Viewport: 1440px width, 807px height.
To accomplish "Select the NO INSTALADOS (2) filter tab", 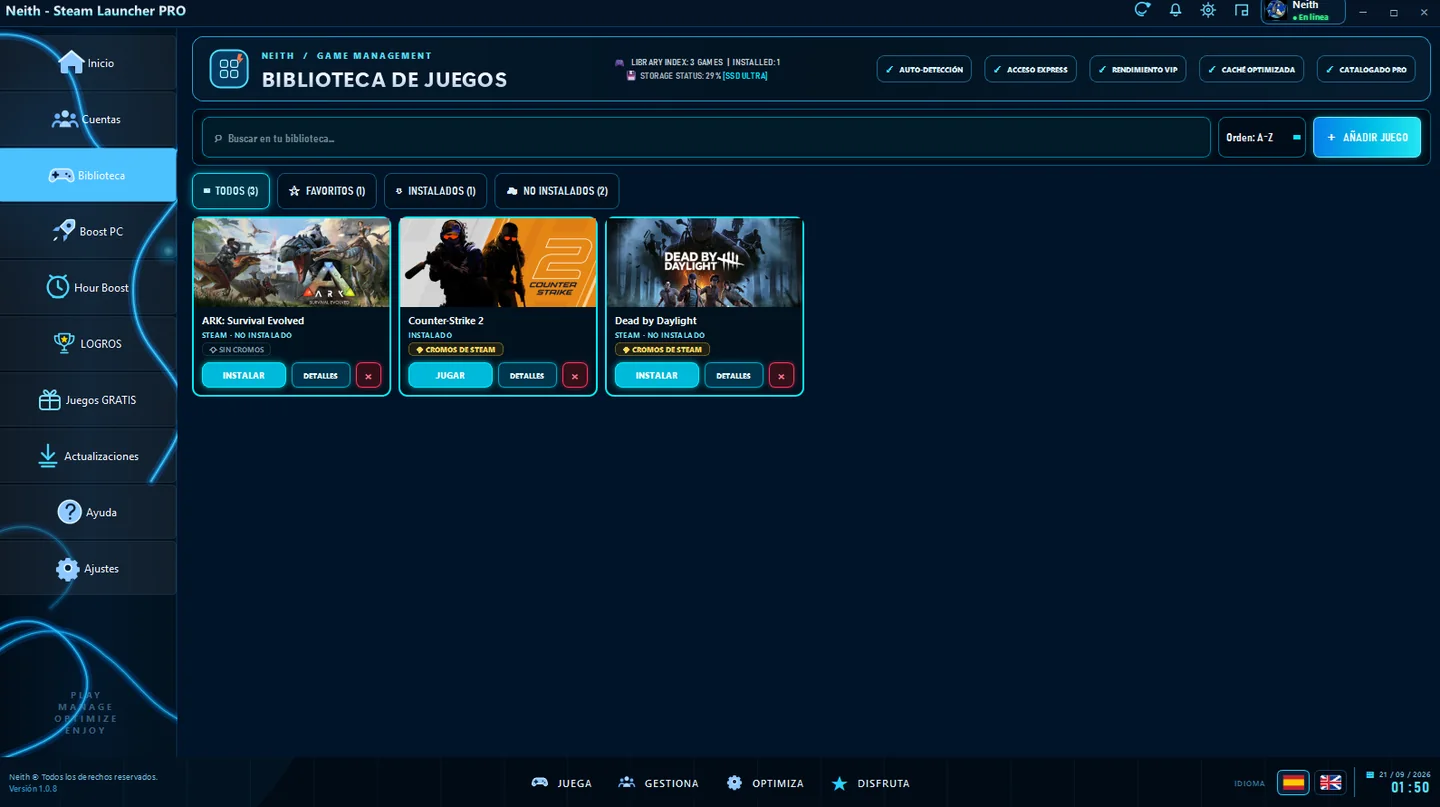I will (557, 191).
